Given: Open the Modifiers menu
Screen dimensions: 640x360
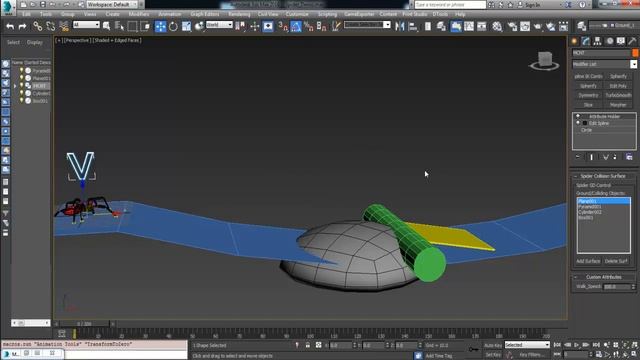Looking at the screenshot, I should 139,14.
